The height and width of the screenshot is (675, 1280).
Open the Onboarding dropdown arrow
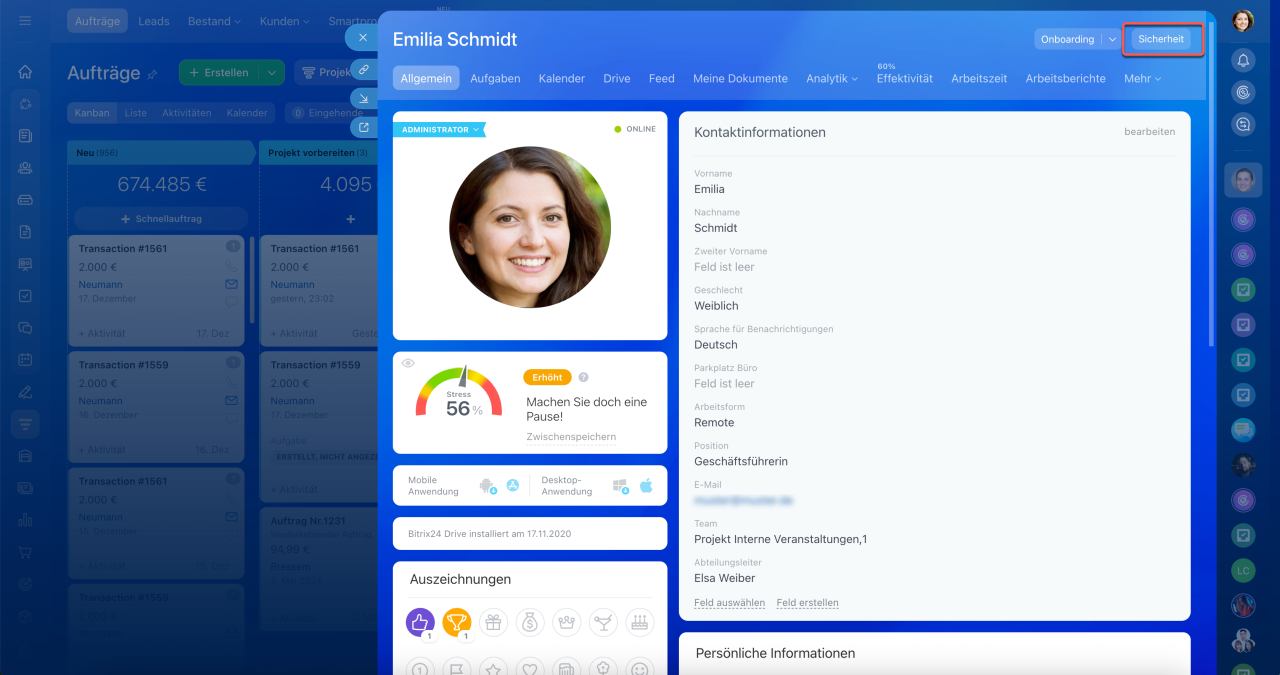1111,39
